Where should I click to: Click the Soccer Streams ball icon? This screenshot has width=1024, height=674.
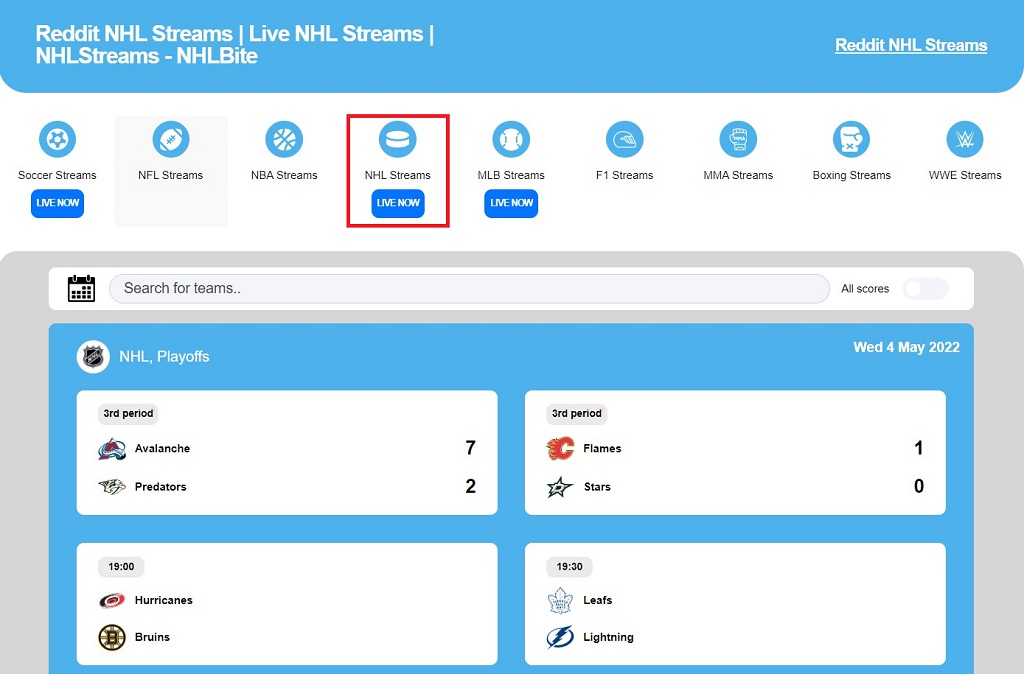coord(57,139)
